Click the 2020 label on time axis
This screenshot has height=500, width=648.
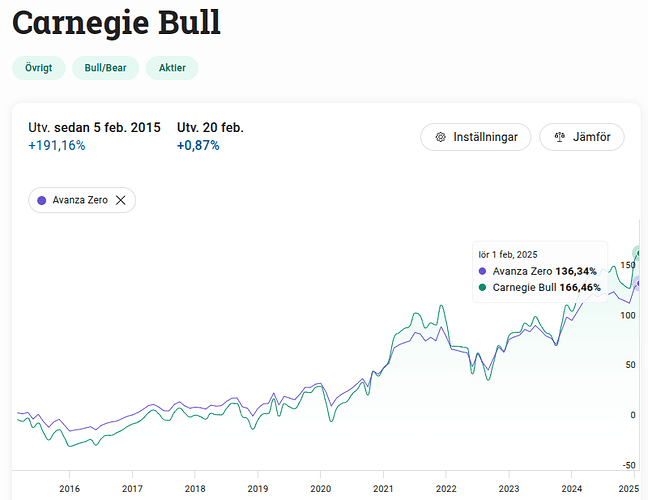tap(321, 489)
